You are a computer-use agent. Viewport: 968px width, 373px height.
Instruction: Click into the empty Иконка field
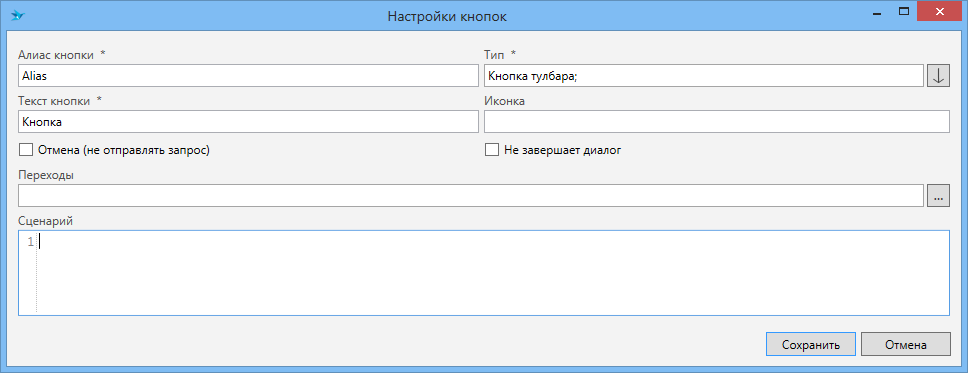pyautogui.click(x=717, y=122)
